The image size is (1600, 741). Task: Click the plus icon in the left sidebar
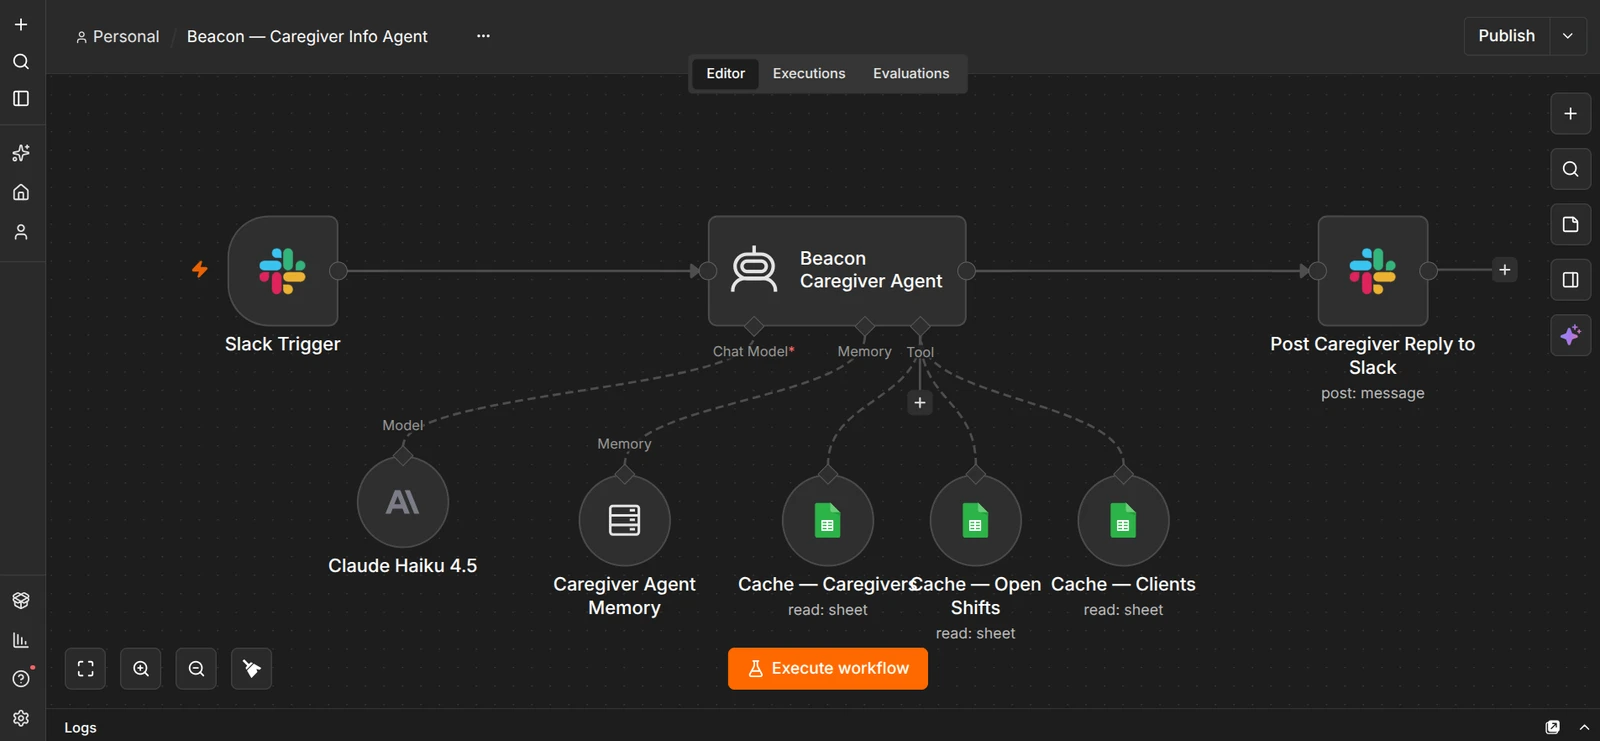(x=21, y=24)
